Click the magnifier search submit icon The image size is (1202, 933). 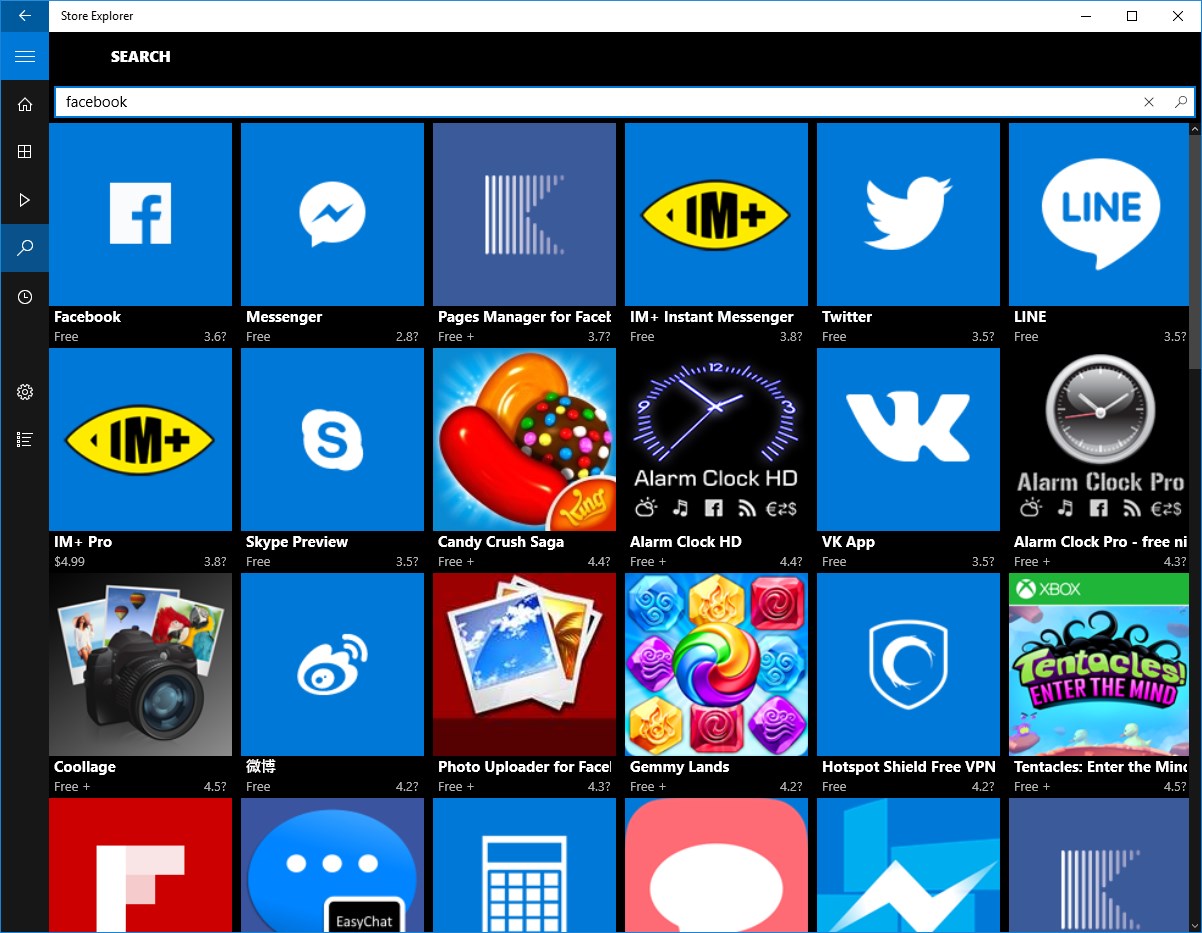click(1180, 102)
